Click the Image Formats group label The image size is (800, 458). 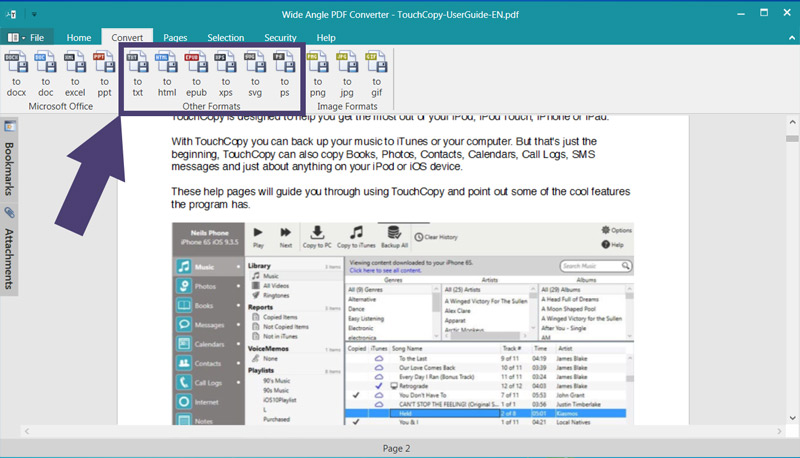pos(347,106)
